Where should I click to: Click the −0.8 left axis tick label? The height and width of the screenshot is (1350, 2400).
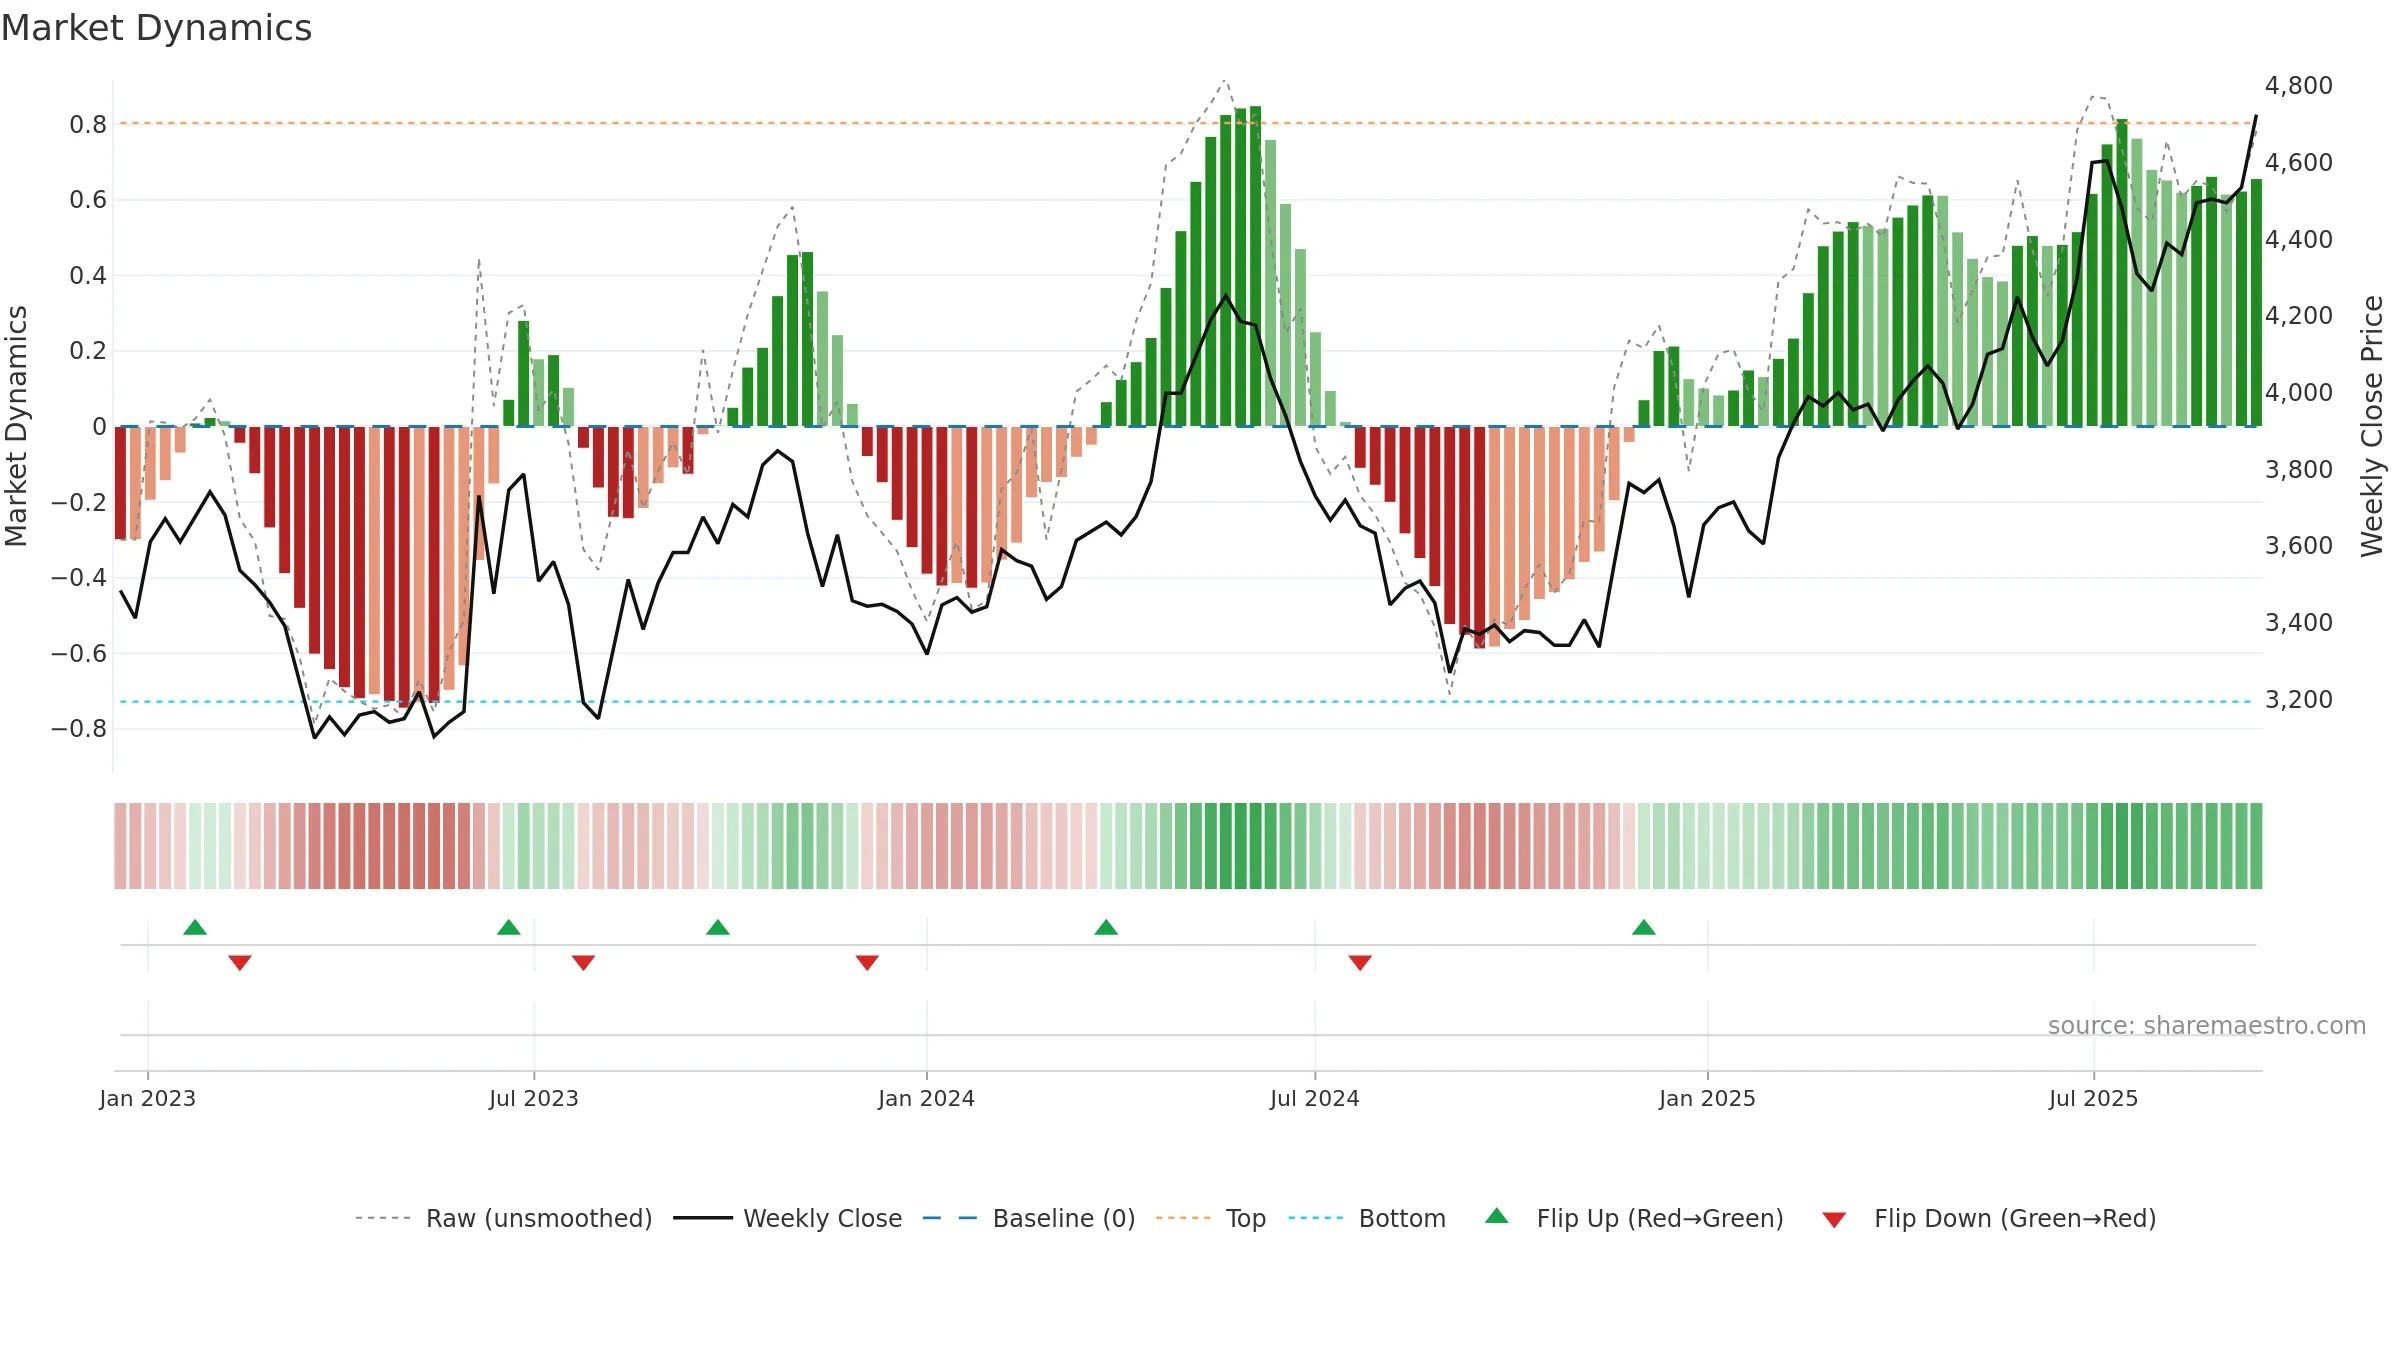tap(79, 729)
